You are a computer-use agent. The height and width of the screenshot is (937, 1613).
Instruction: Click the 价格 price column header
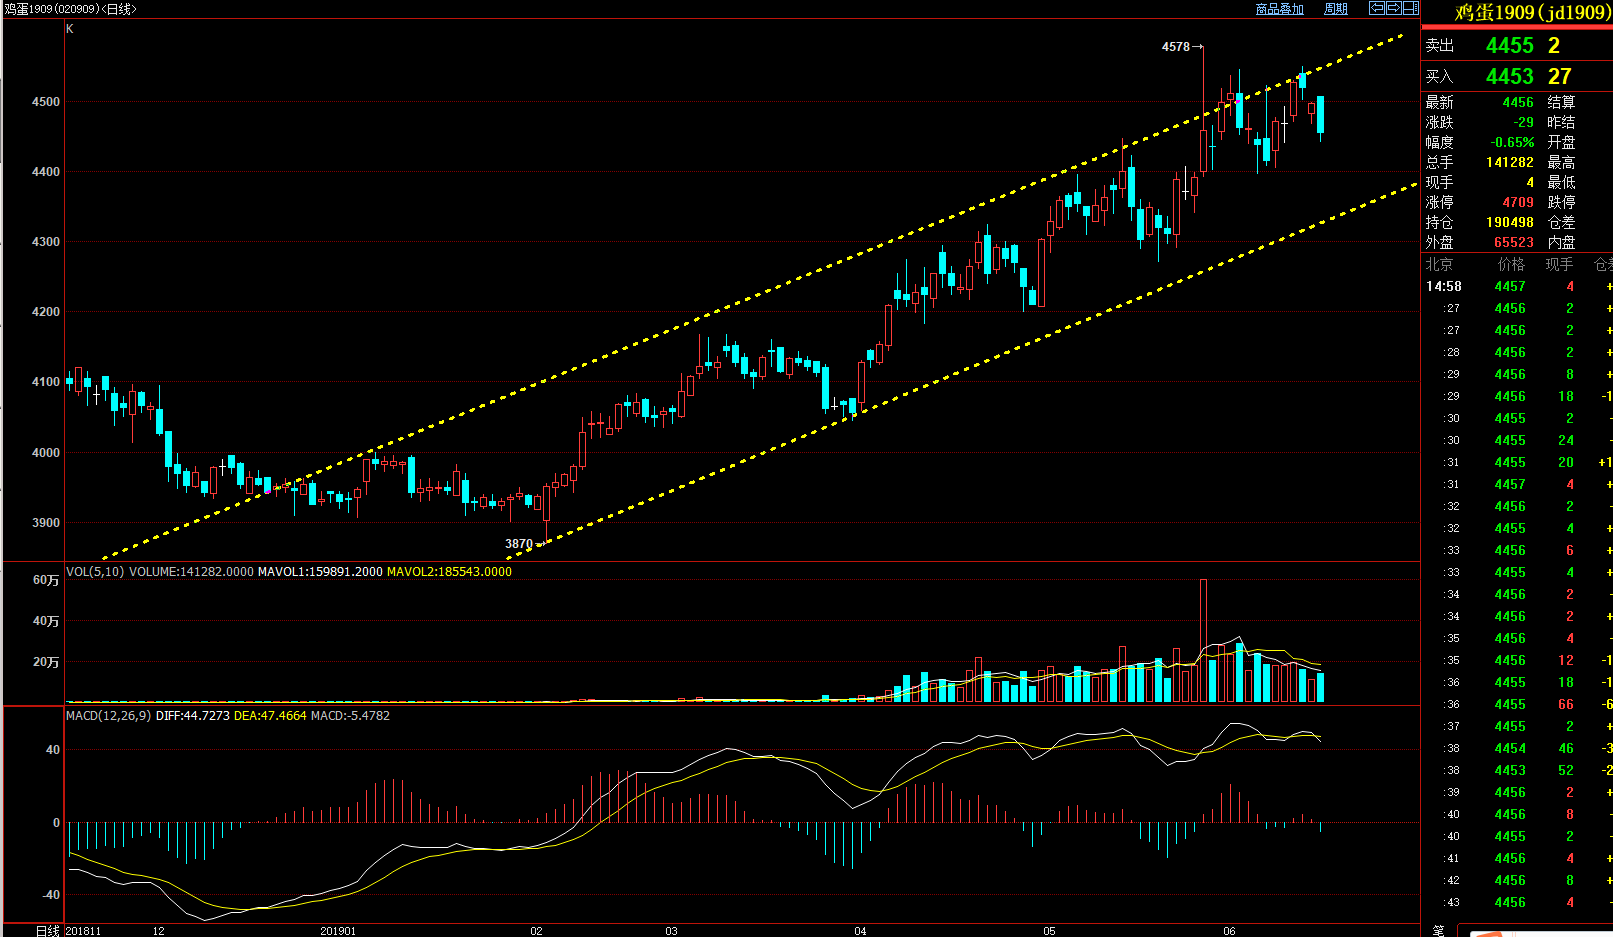[1511, 264]
